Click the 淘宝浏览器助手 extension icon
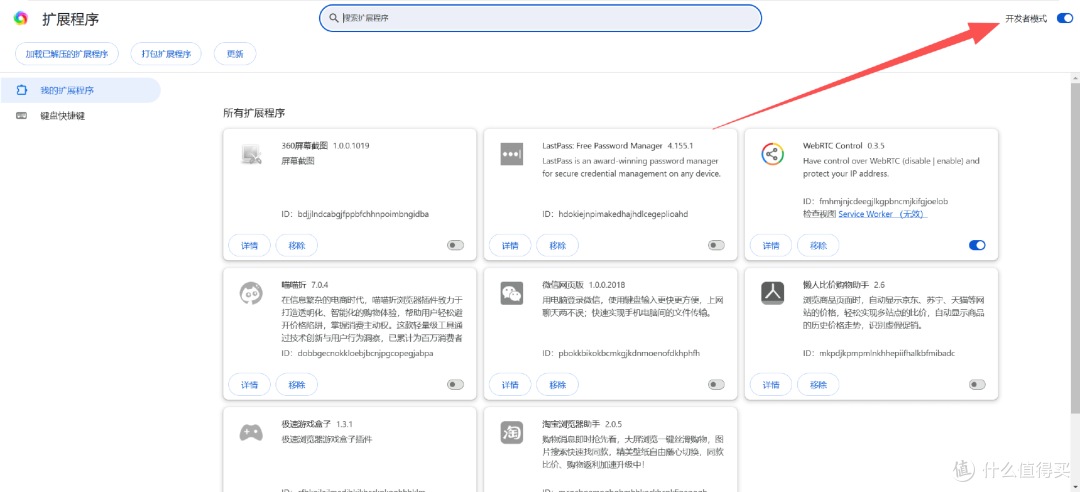This screenshot has width=1080, height=492. coord(512,433)
